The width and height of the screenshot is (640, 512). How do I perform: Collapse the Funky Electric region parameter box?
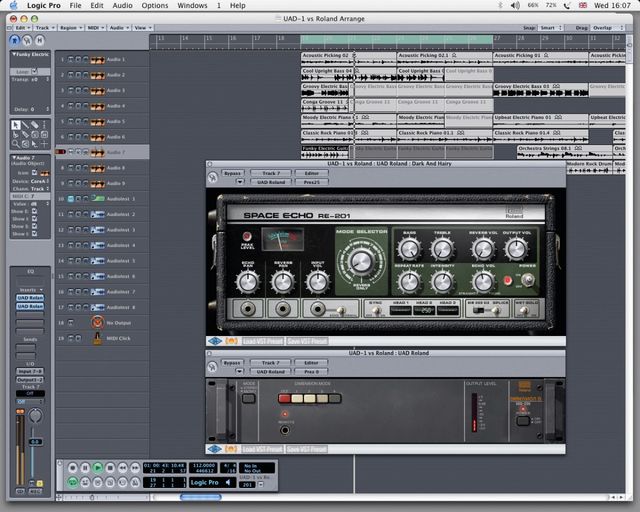coord(14,54)
